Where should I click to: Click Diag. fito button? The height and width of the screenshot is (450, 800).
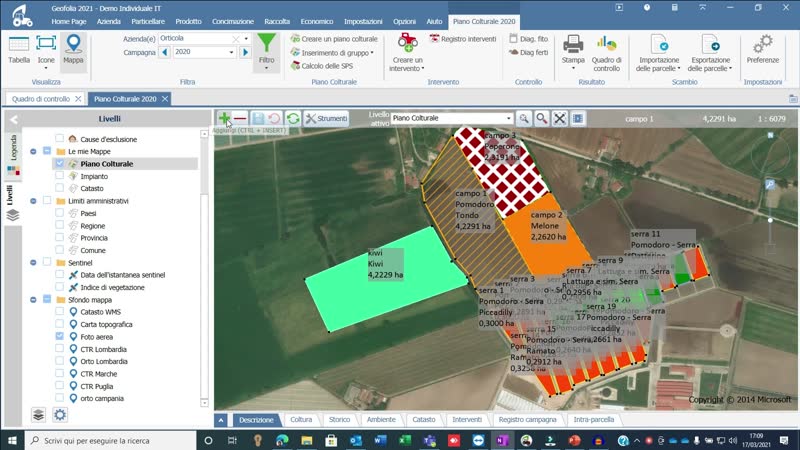529,39
